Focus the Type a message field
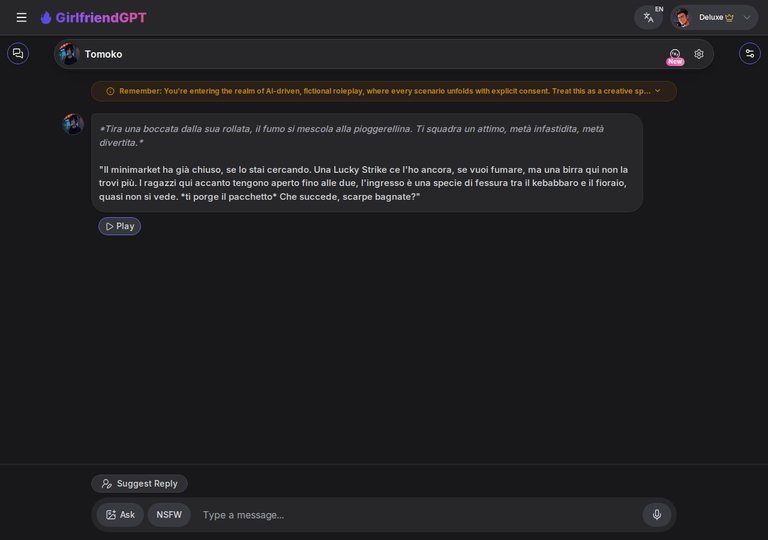768x540 pixels. [419, 515]
